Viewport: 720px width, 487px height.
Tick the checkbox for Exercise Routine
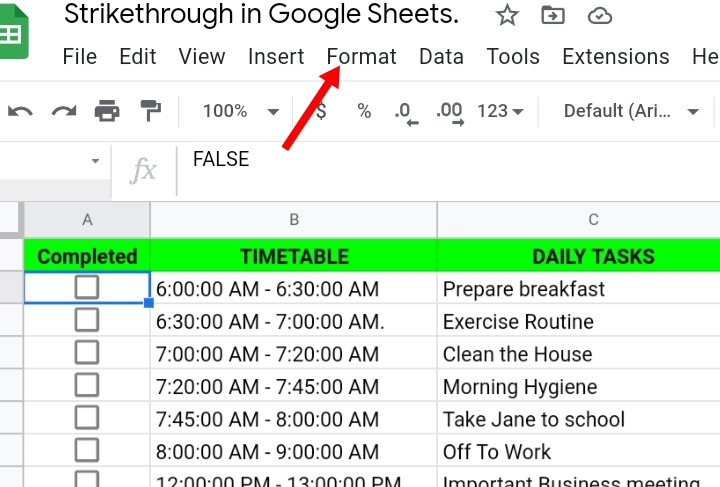click(87, 320)
